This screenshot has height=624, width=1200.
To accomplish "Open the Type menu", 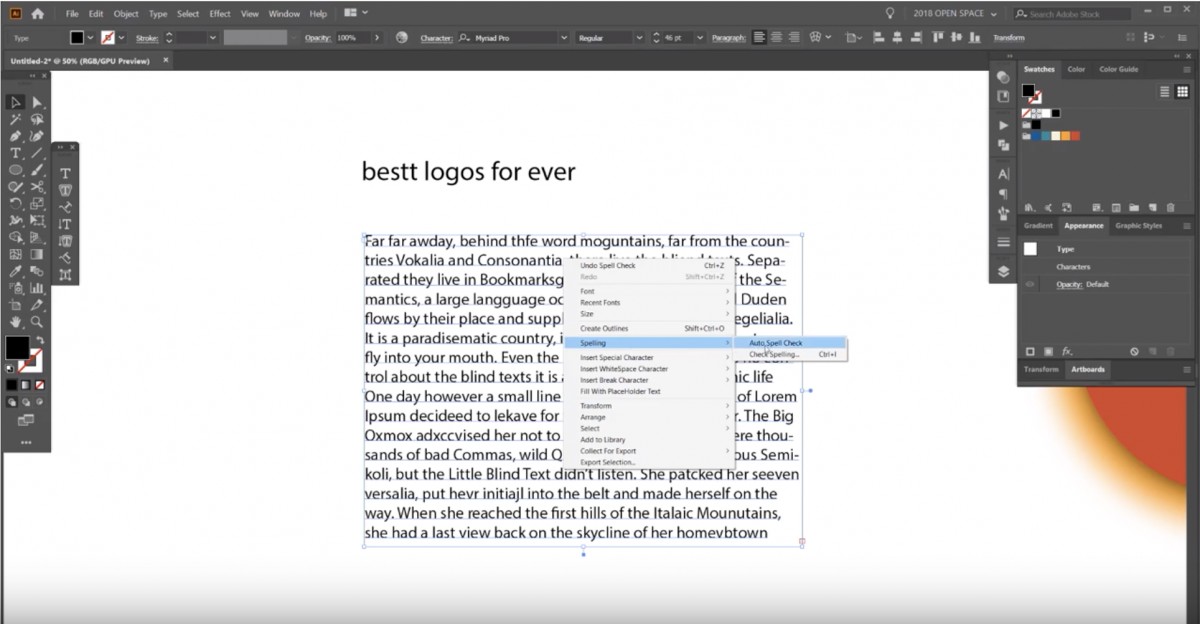I will (x=158, y=14).
